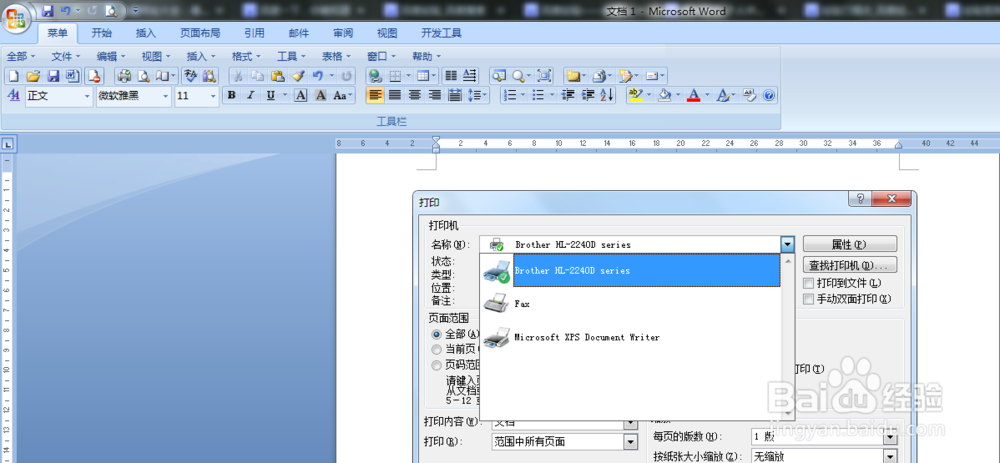Run spelling and grammar check icon
Screen dimensions: 1000x463
190,77
